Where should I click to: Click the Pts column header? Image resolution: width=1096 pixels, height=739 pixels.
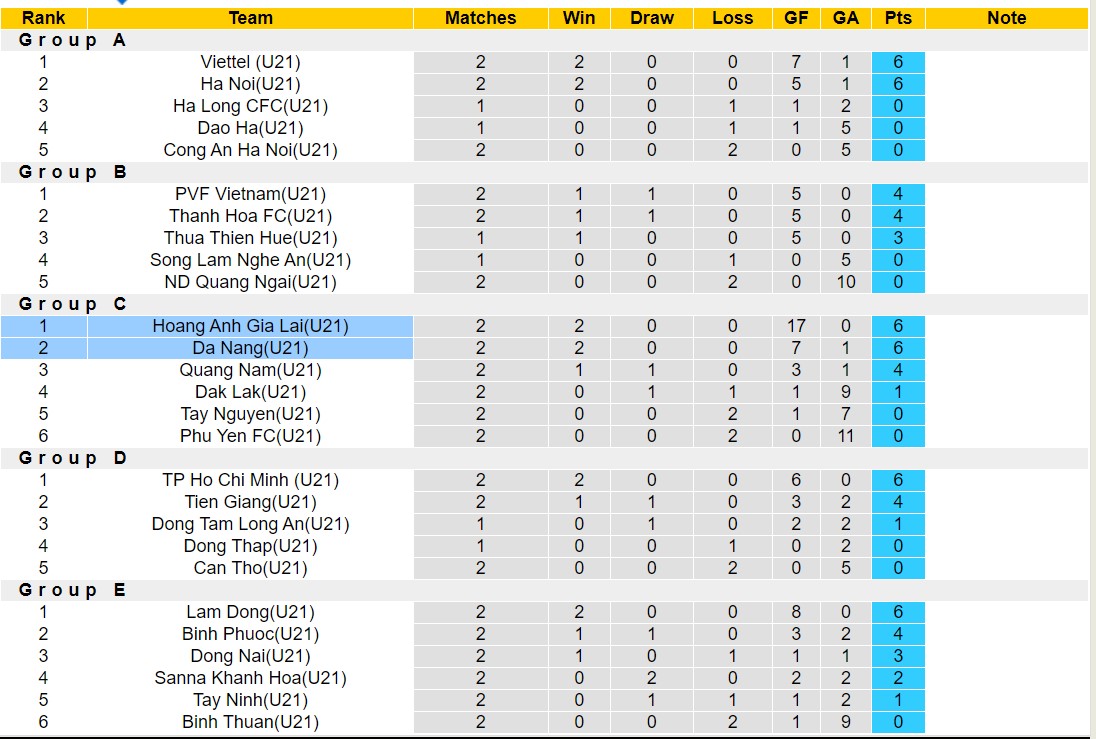coord(897,18)
